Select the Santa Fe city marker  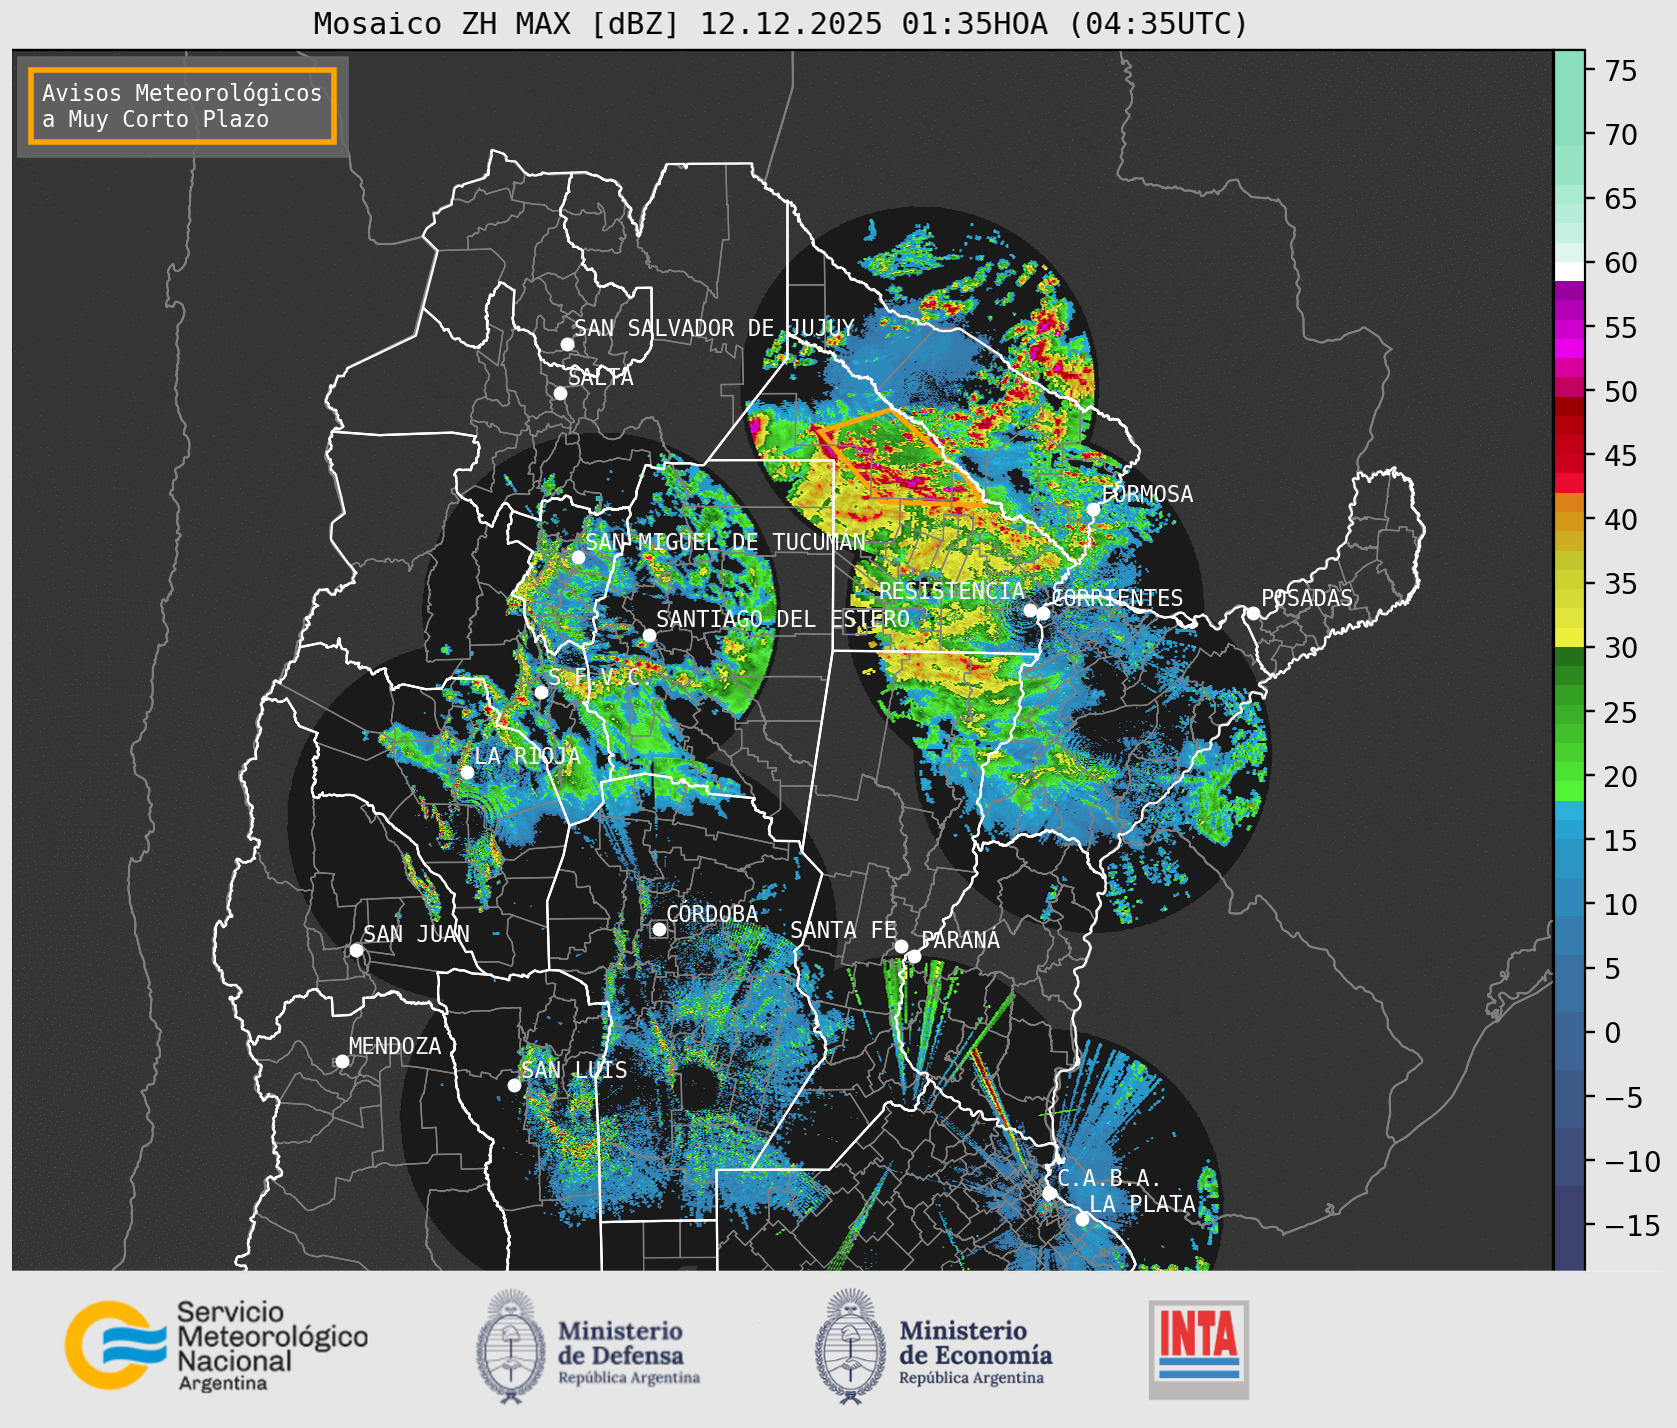tap(901, 946)
